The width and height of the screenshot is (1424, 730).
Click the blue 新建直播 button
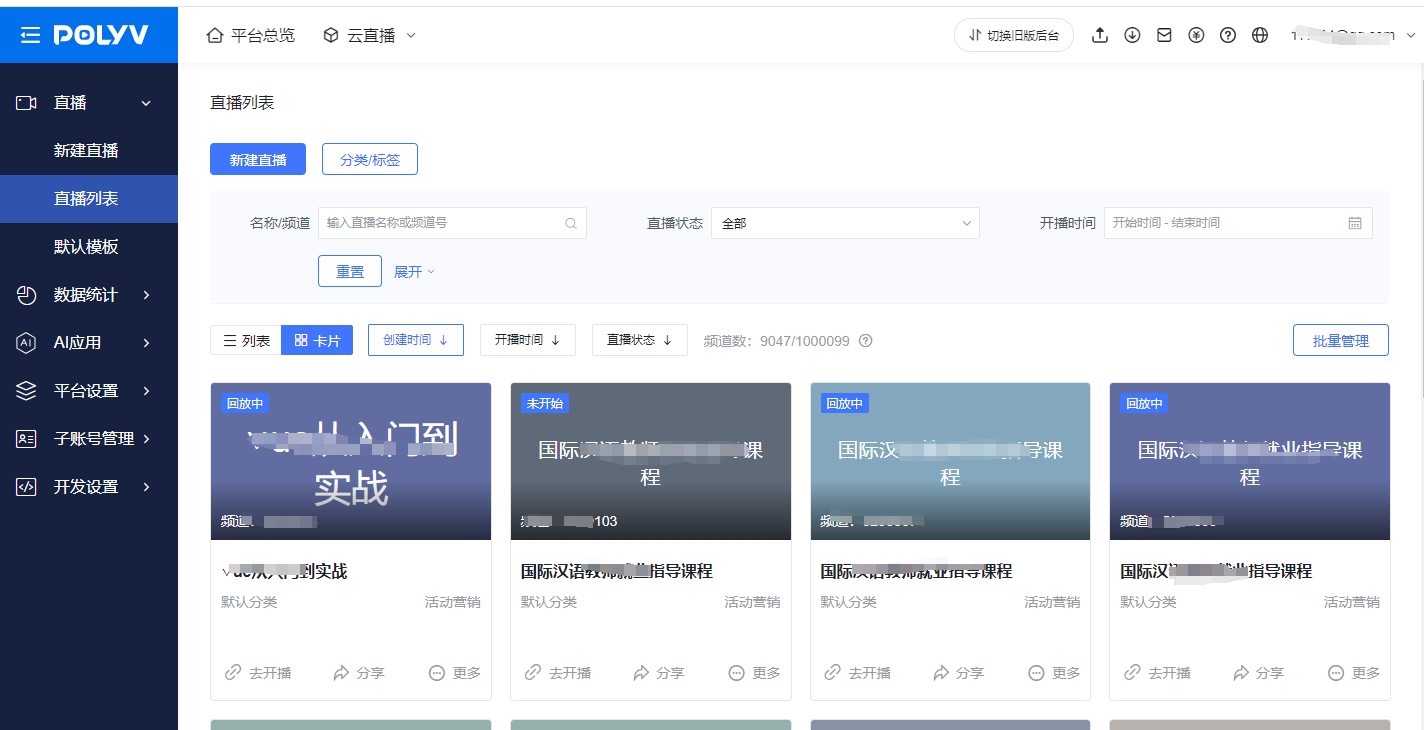coord(258,160)
